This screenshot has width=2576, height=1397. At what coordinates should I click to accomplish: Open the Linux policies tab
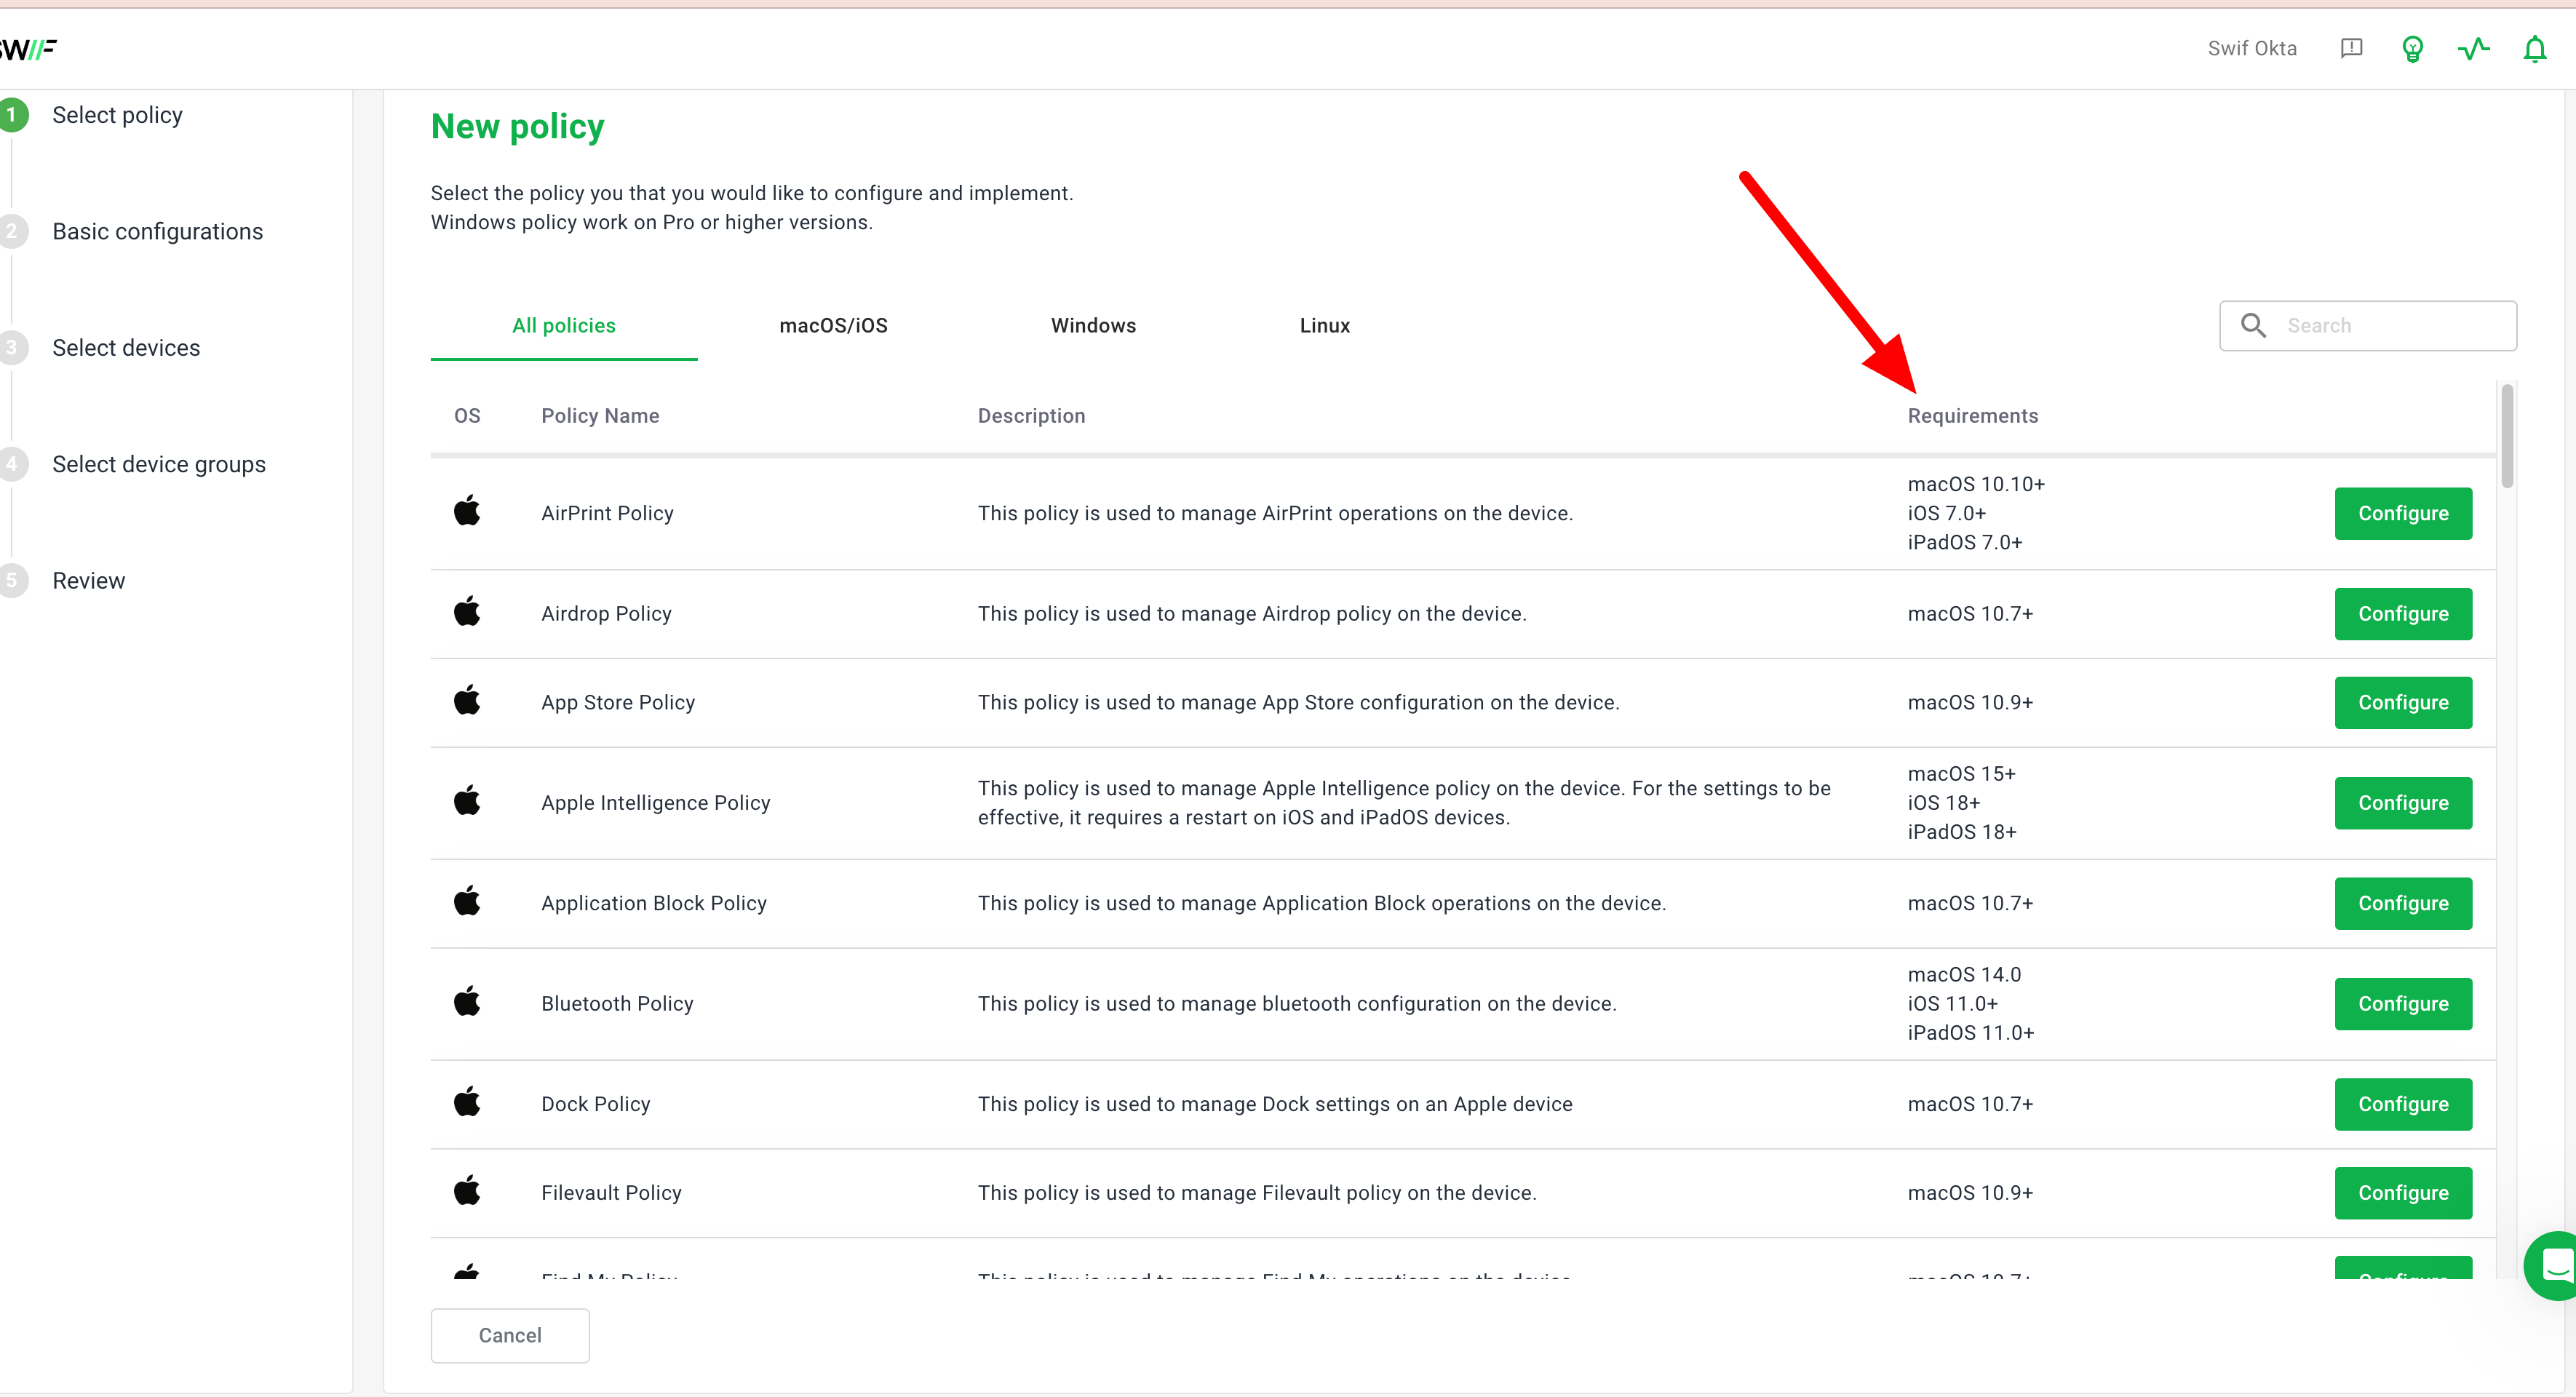point(1324,326)
